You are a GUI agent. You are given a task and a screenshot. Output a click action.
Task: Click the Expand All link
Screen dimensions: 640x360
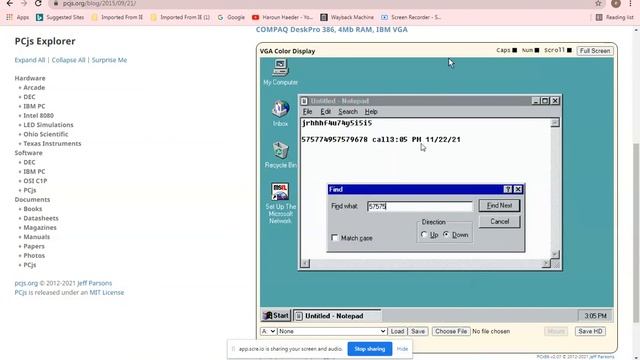coord(29,60)
